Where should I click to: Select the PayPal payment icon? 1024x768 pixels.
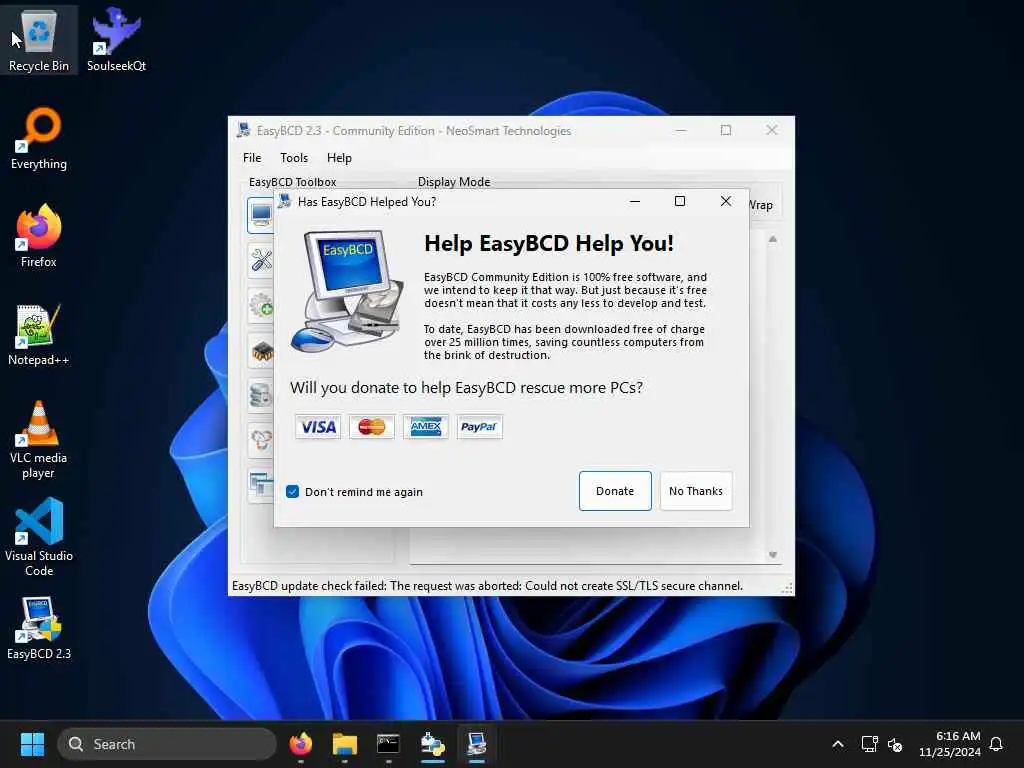pos(479,427)
